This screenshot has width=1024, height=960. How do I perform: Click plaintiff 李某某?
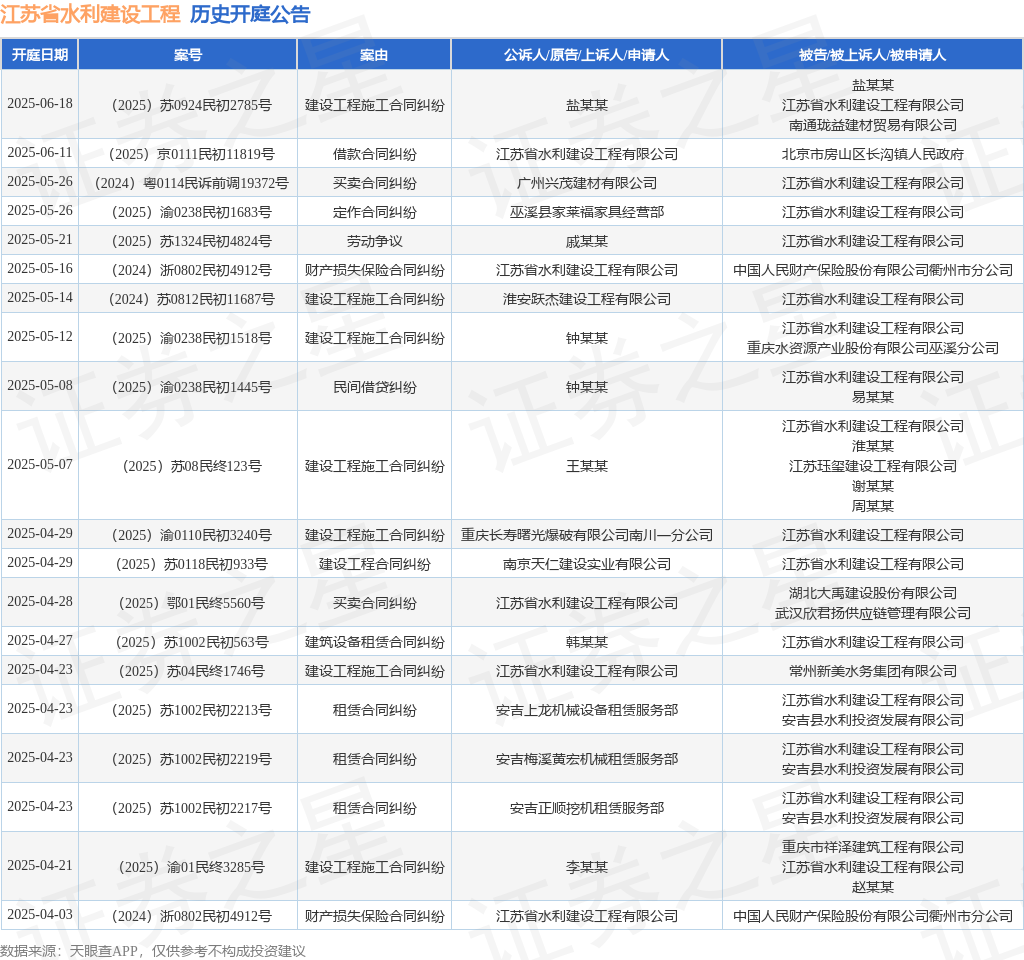click(x=586, y=867)
